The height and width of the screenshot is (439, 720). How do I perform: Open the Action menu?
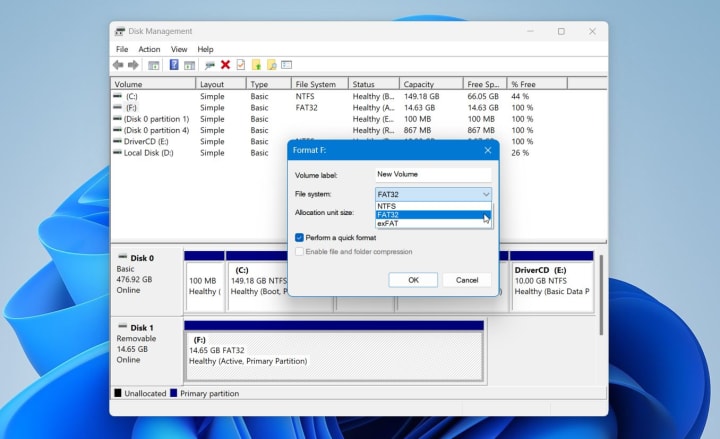coord(149,49)
